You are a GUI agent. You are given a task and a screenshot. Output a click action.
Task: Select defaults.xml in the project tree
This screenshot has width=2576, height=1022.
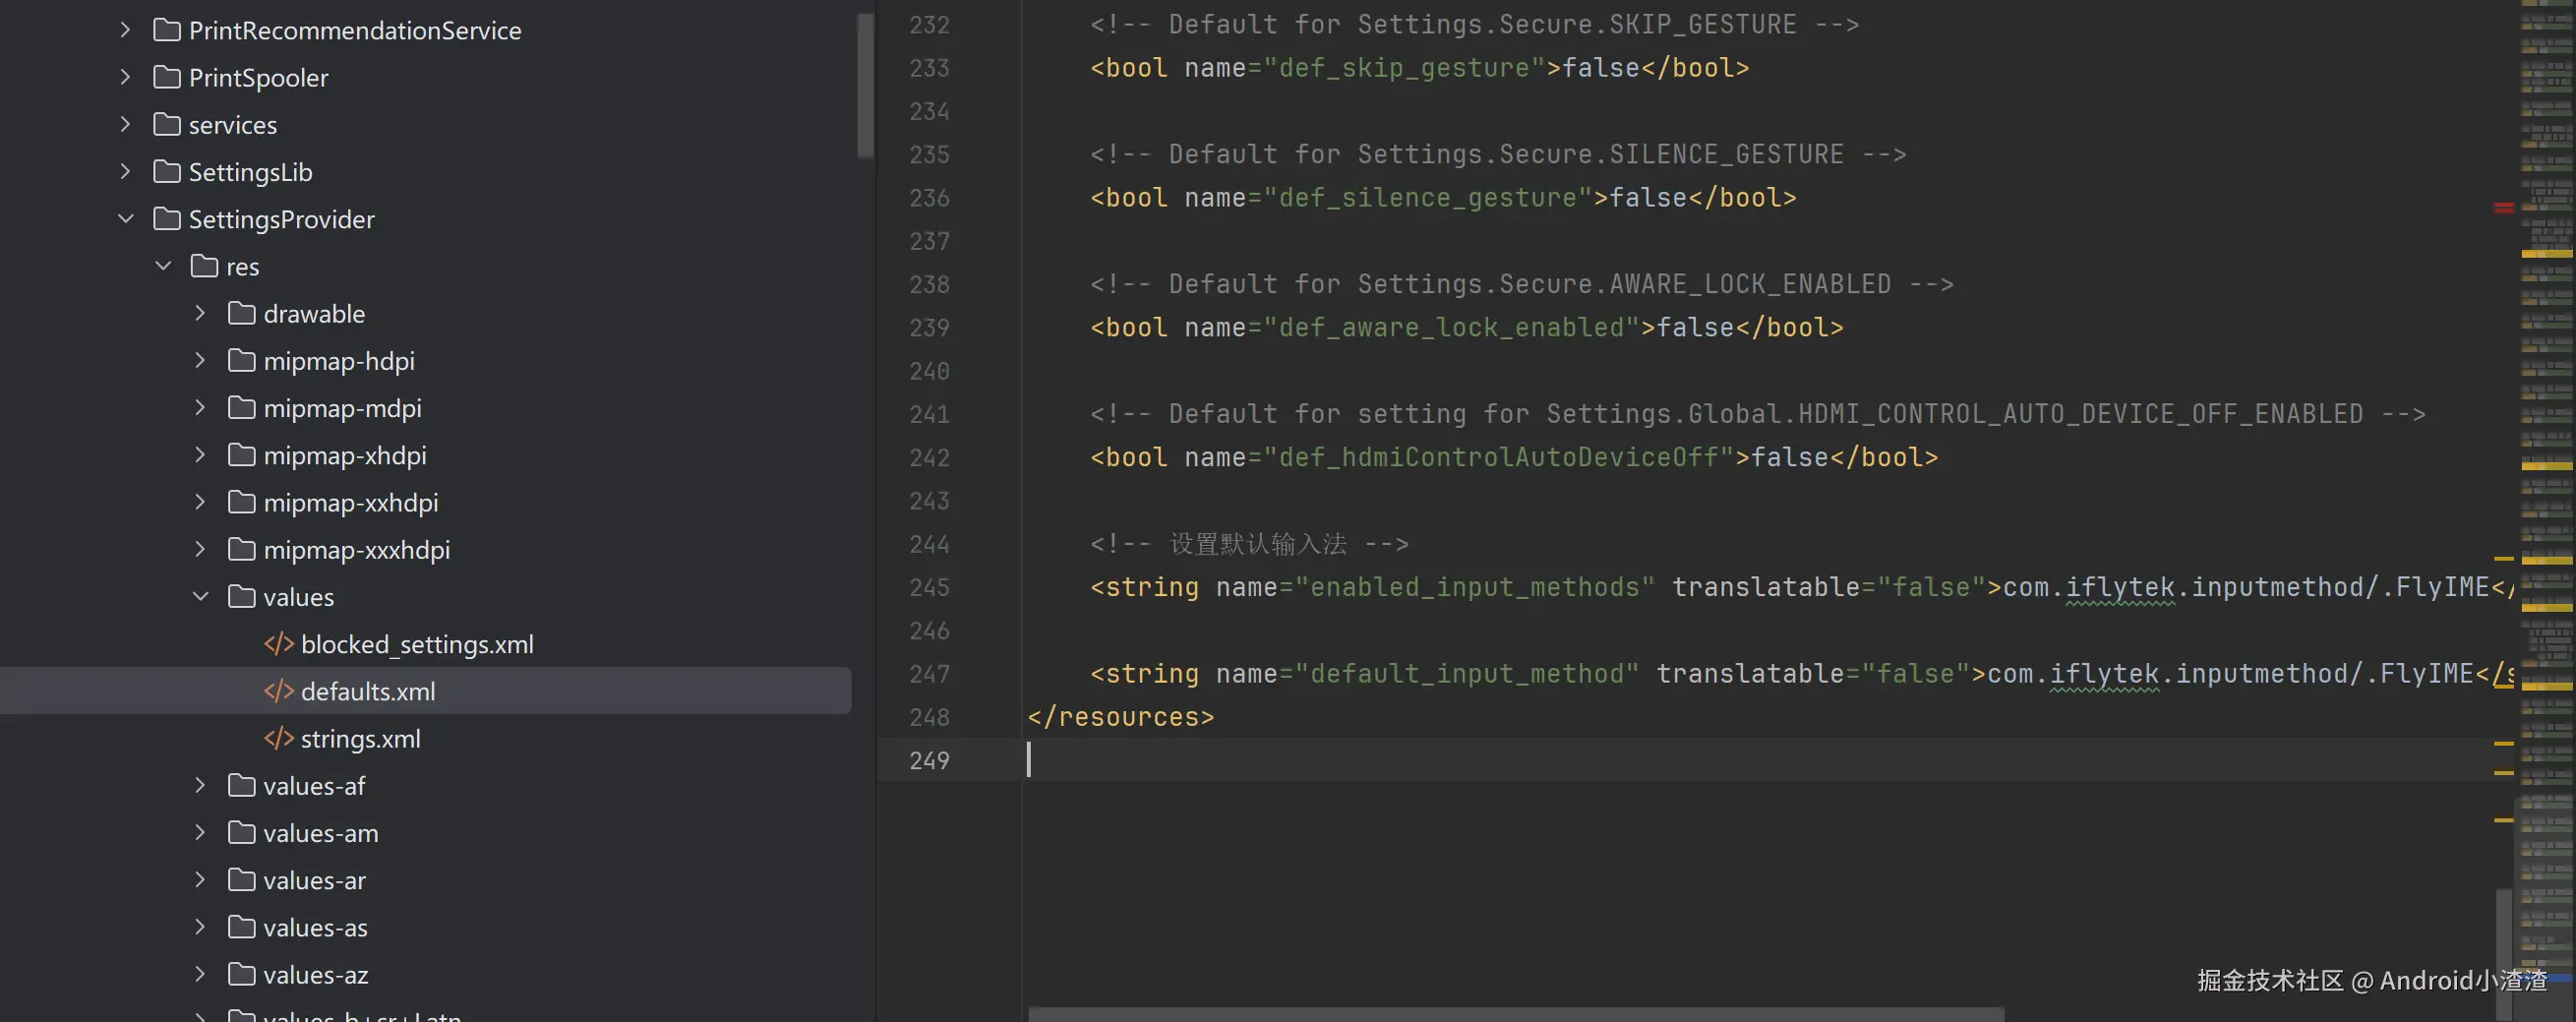368,691
